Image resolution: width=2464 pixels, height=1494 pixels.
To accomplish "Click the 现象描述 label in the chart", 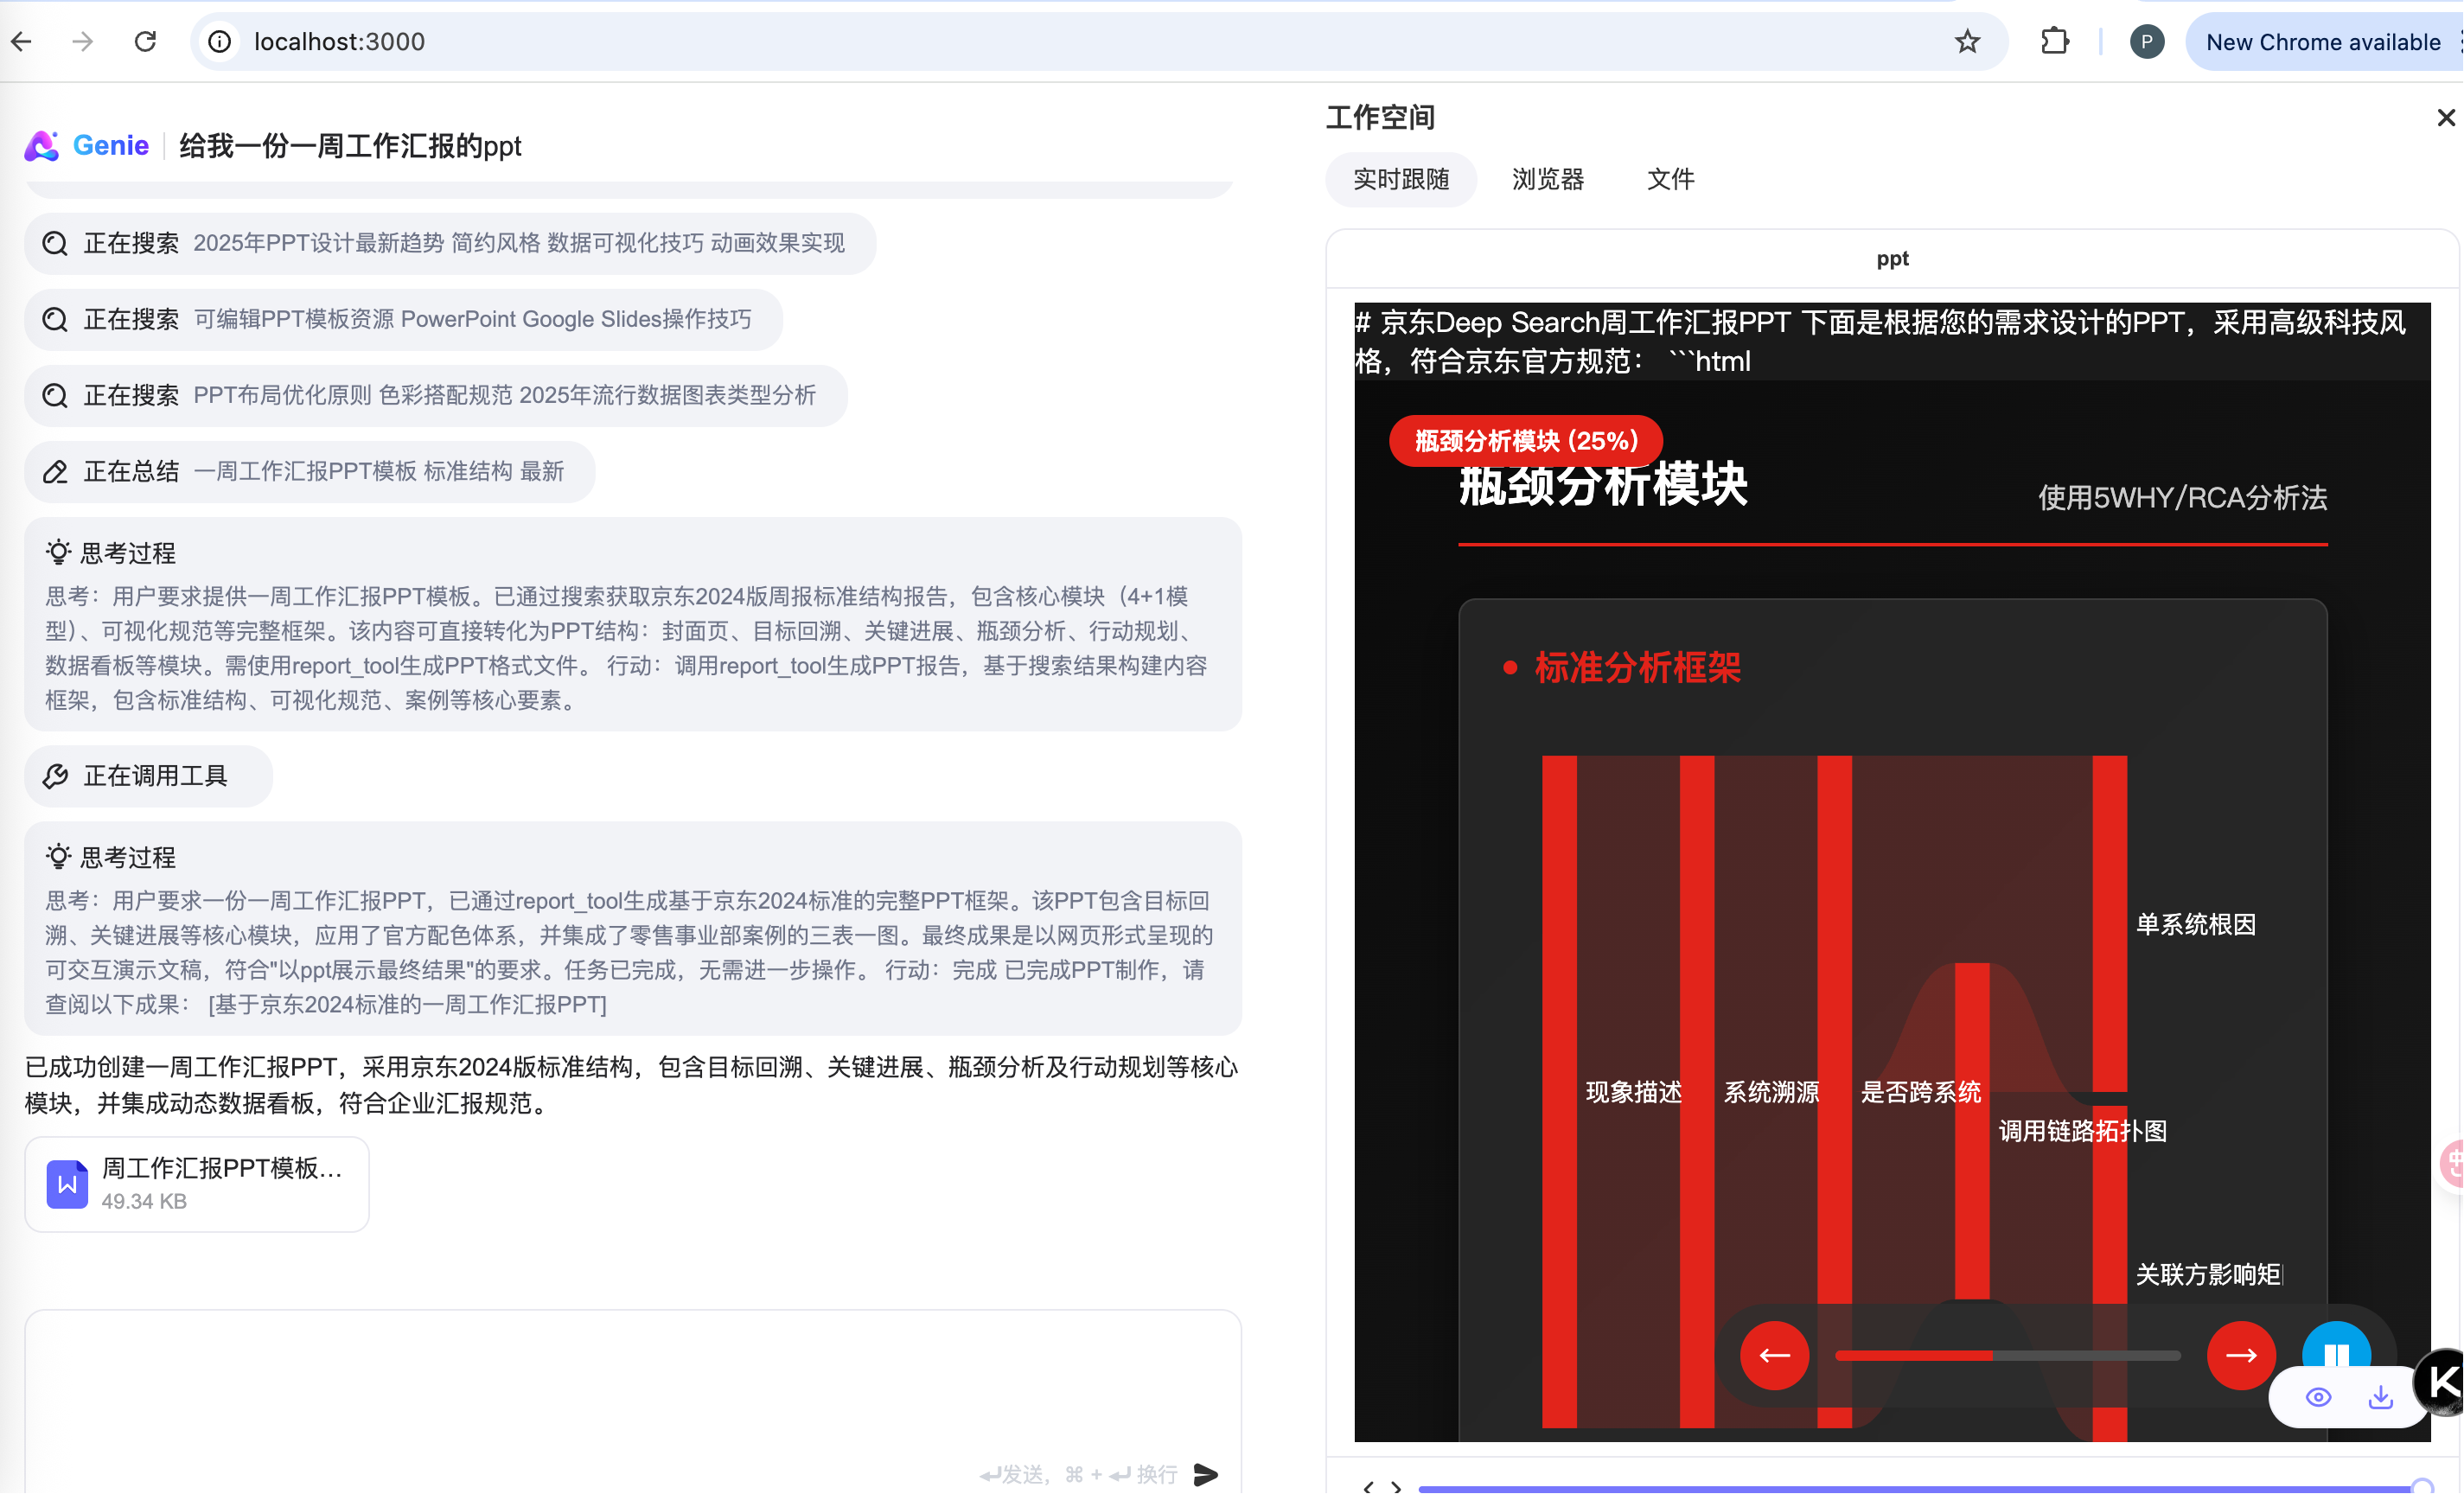I will [1633, 1092].
